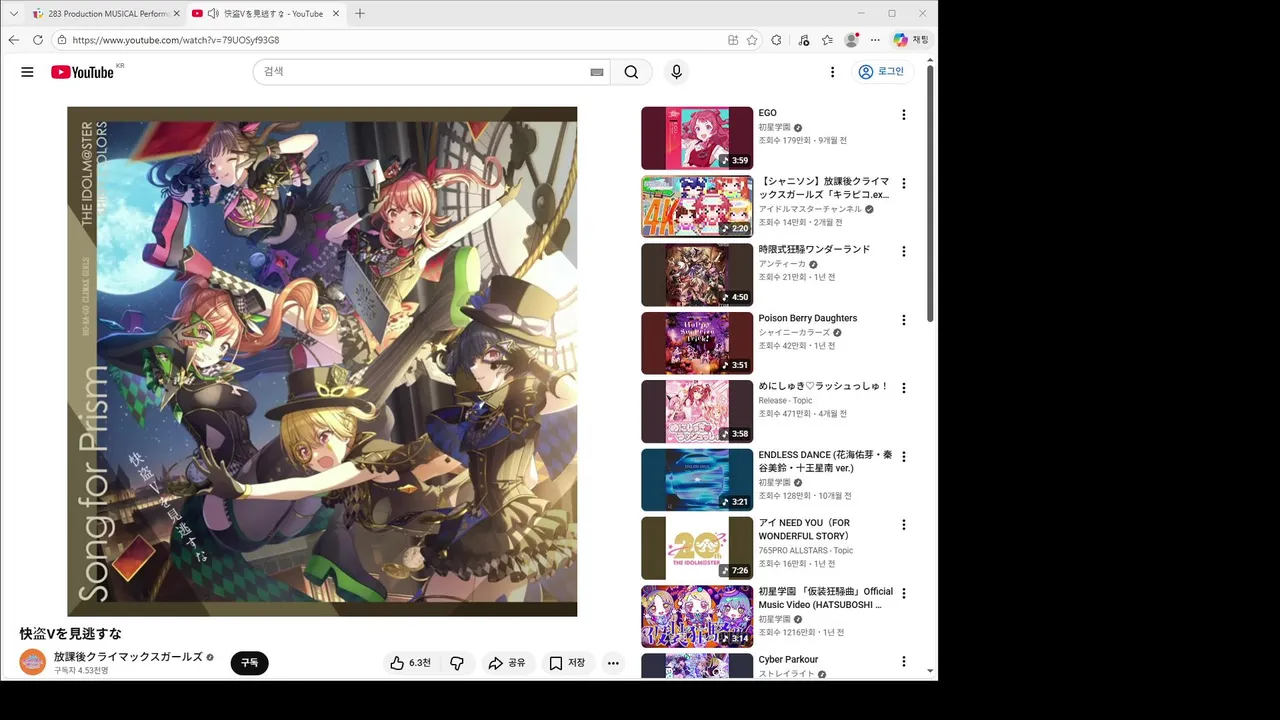Dislike the video with thumbs down

pos(457,663)
